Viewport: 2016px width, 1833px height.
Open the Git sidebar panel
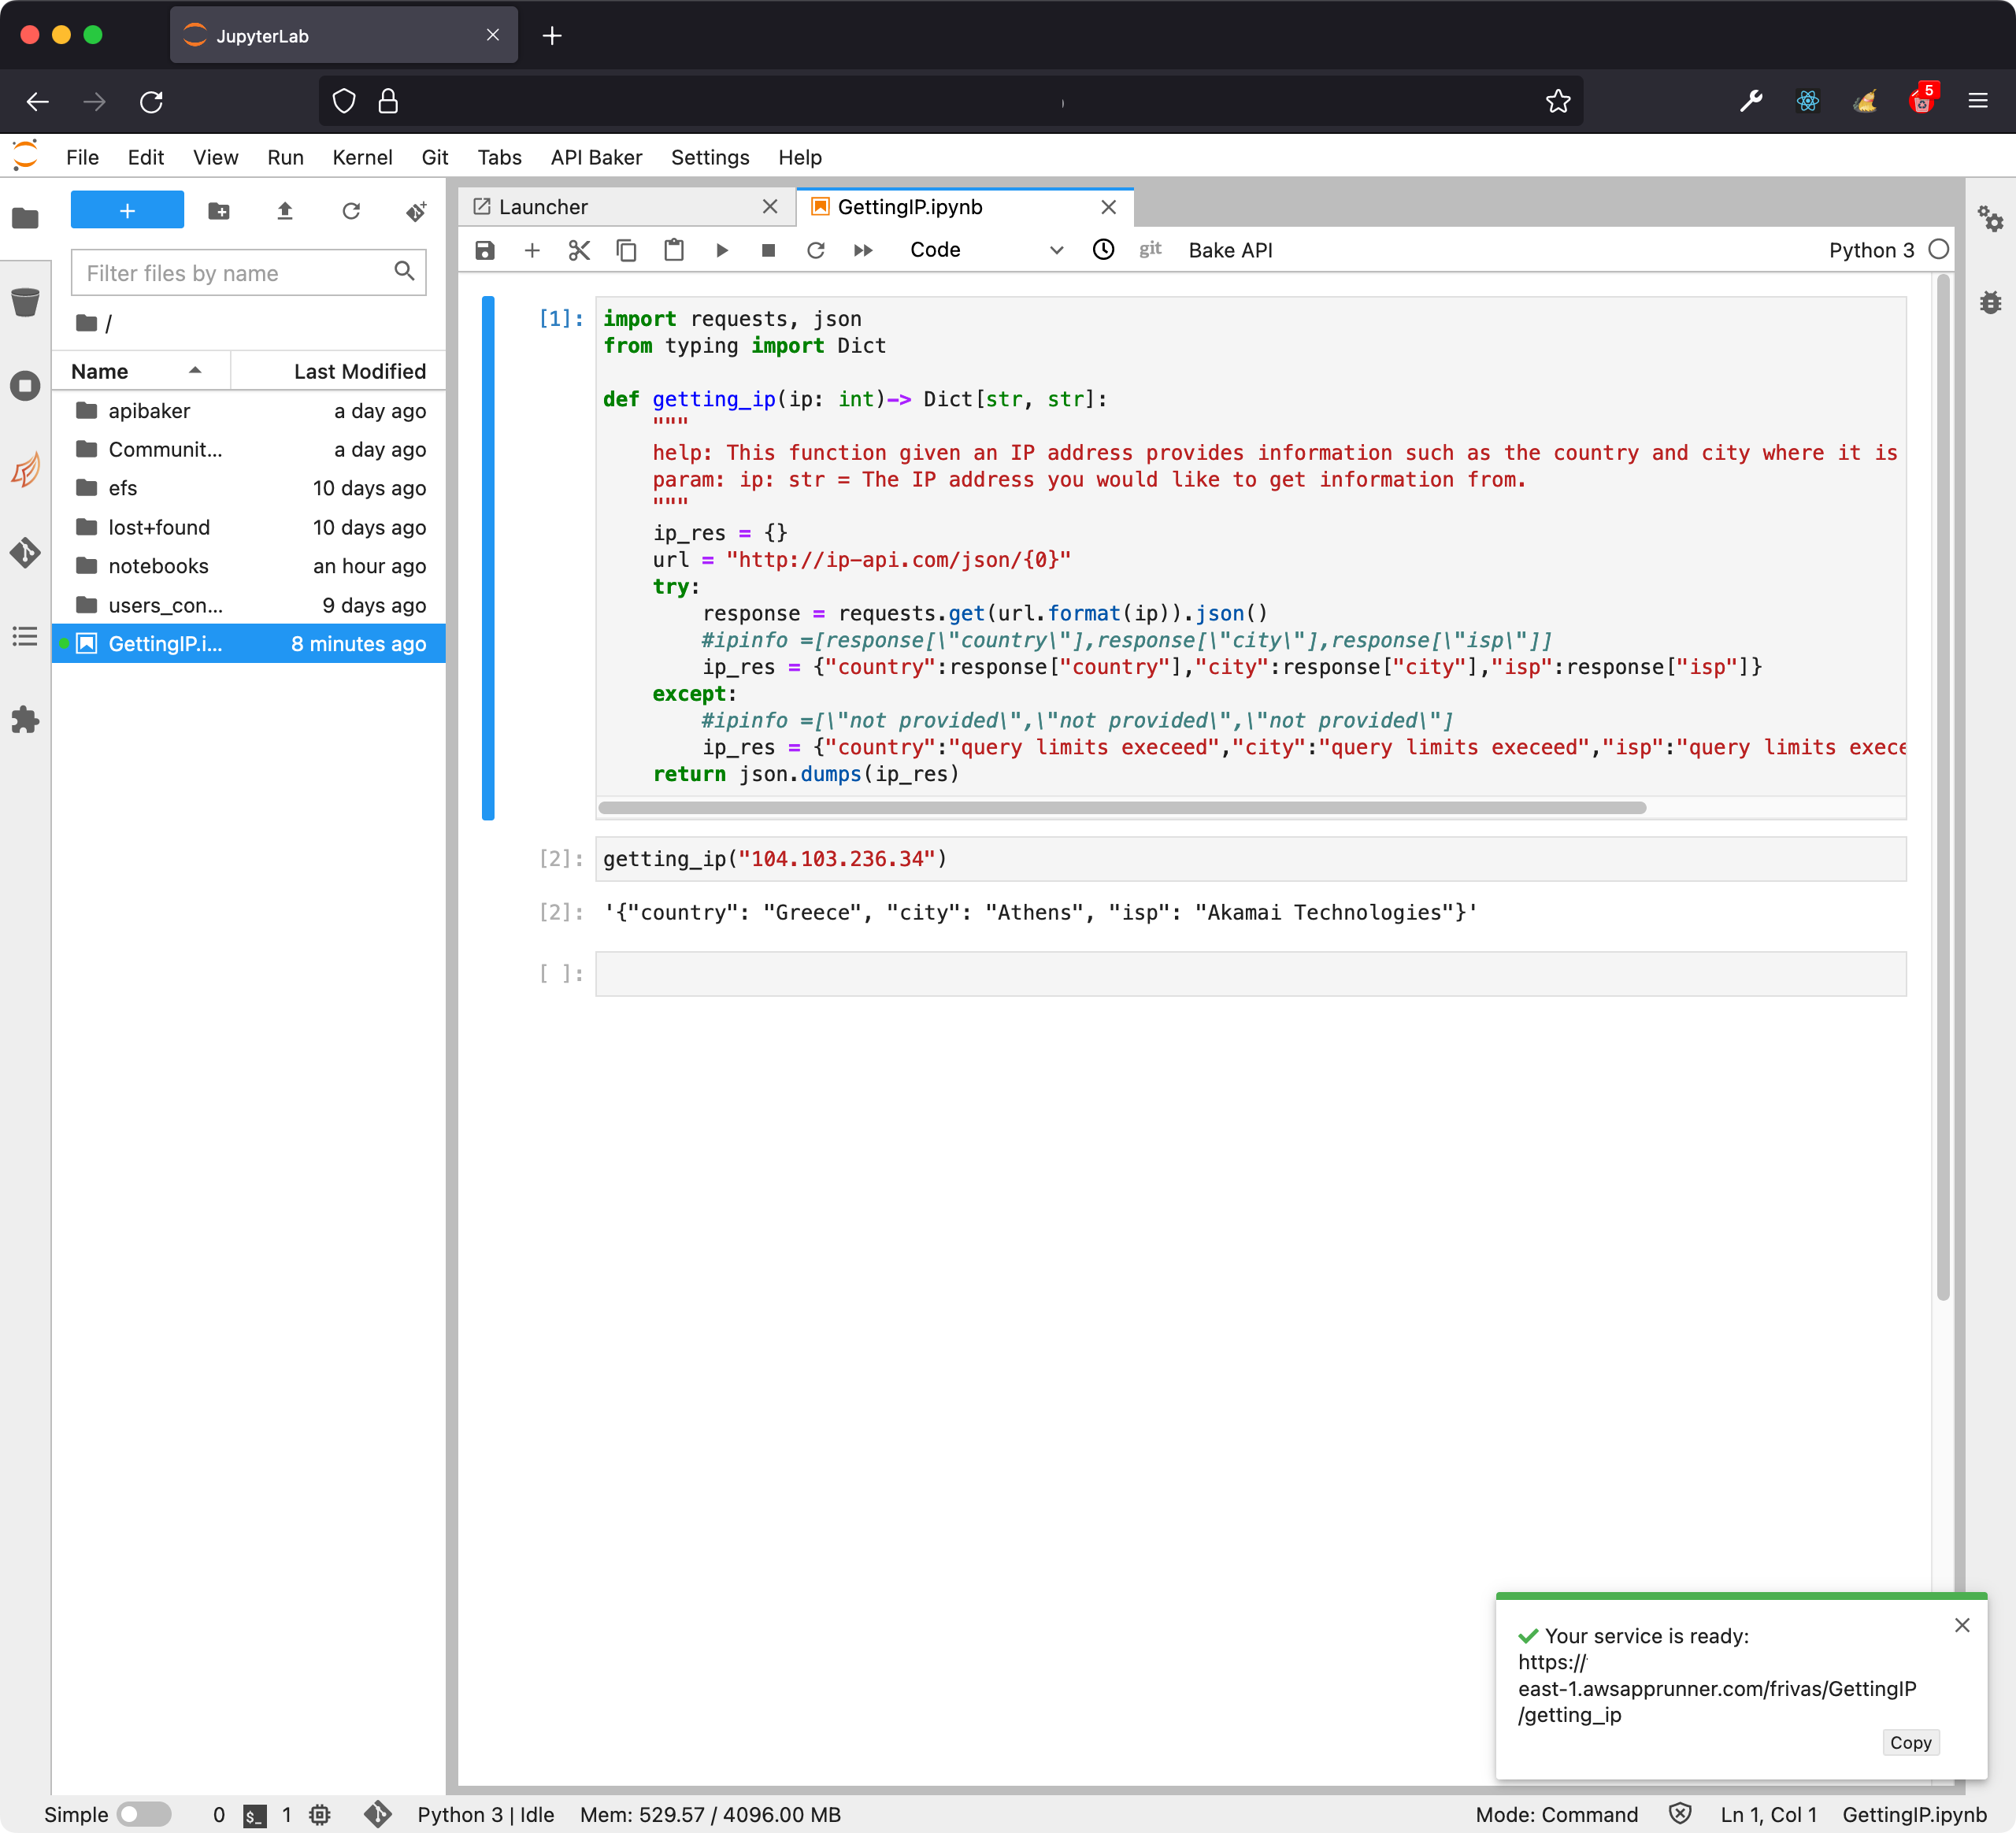[x=25, y=553]
